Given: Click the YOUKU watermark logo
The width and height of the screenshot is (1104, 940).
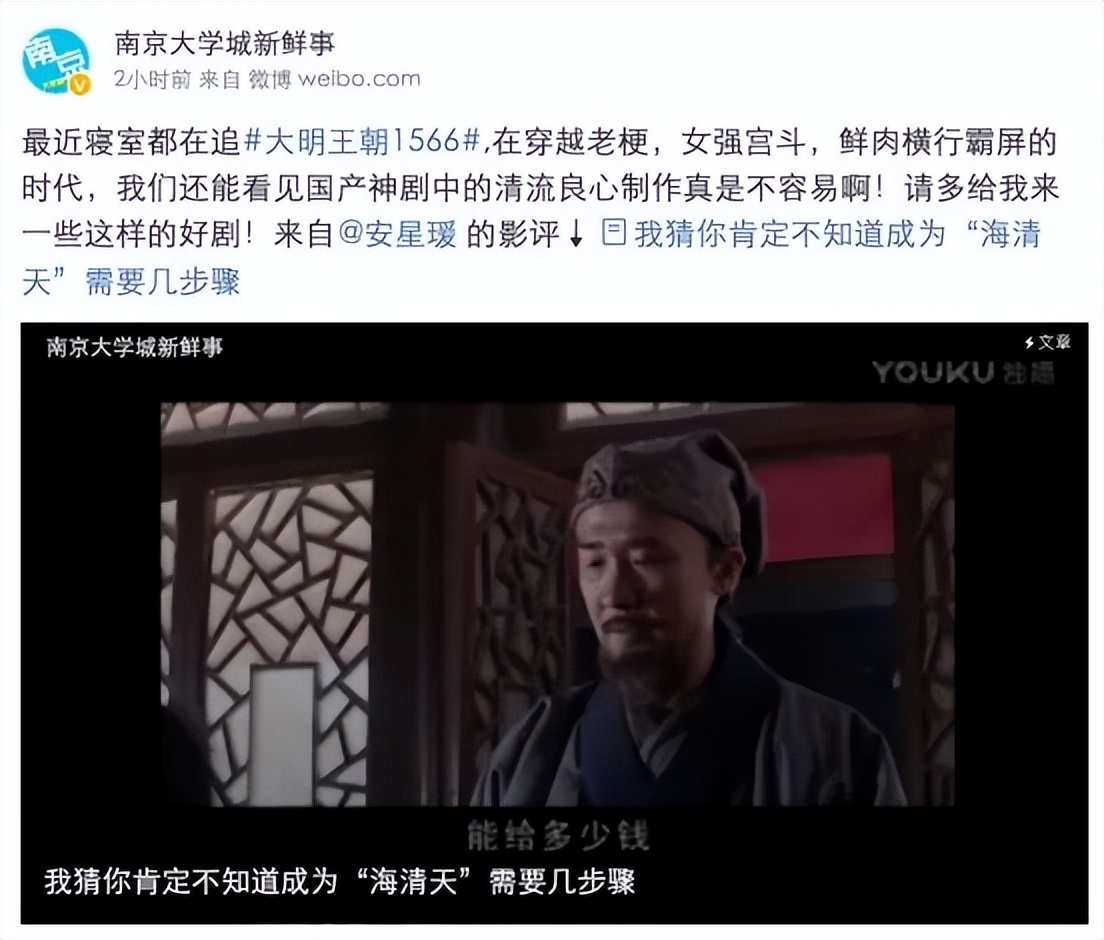Looking at the screenshot, I should tap(962, 372).
